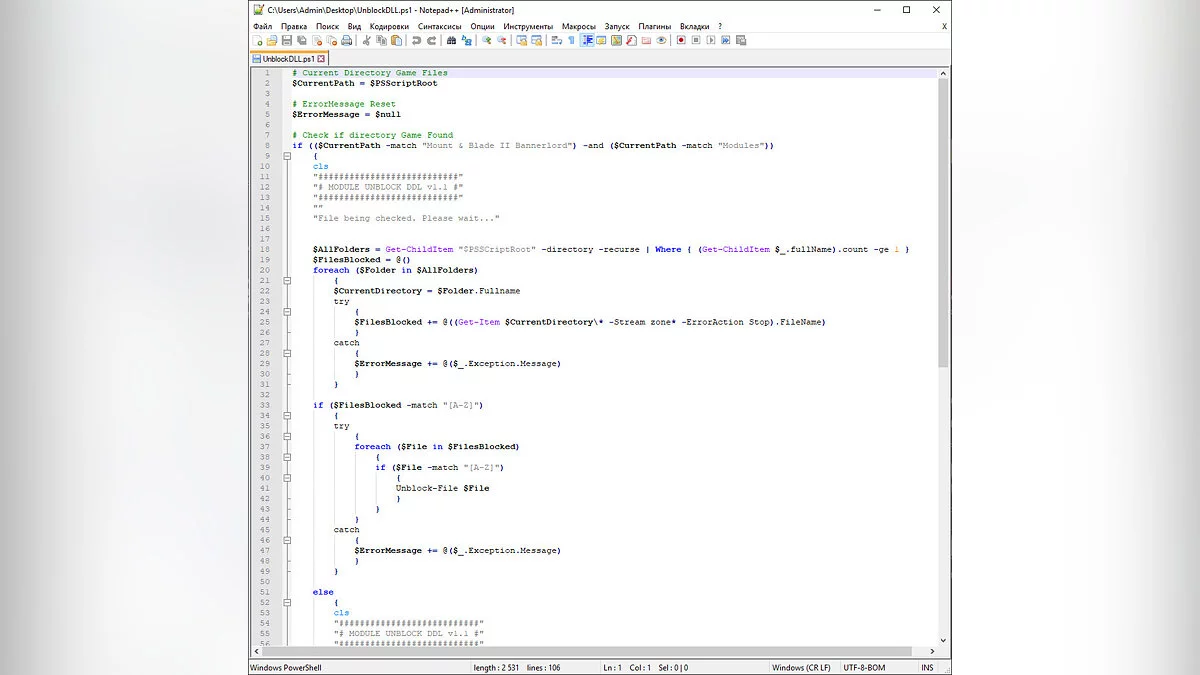Collapse the fold marker at line 21
The height and width of the screenshot is (675, 1200).
287,281
